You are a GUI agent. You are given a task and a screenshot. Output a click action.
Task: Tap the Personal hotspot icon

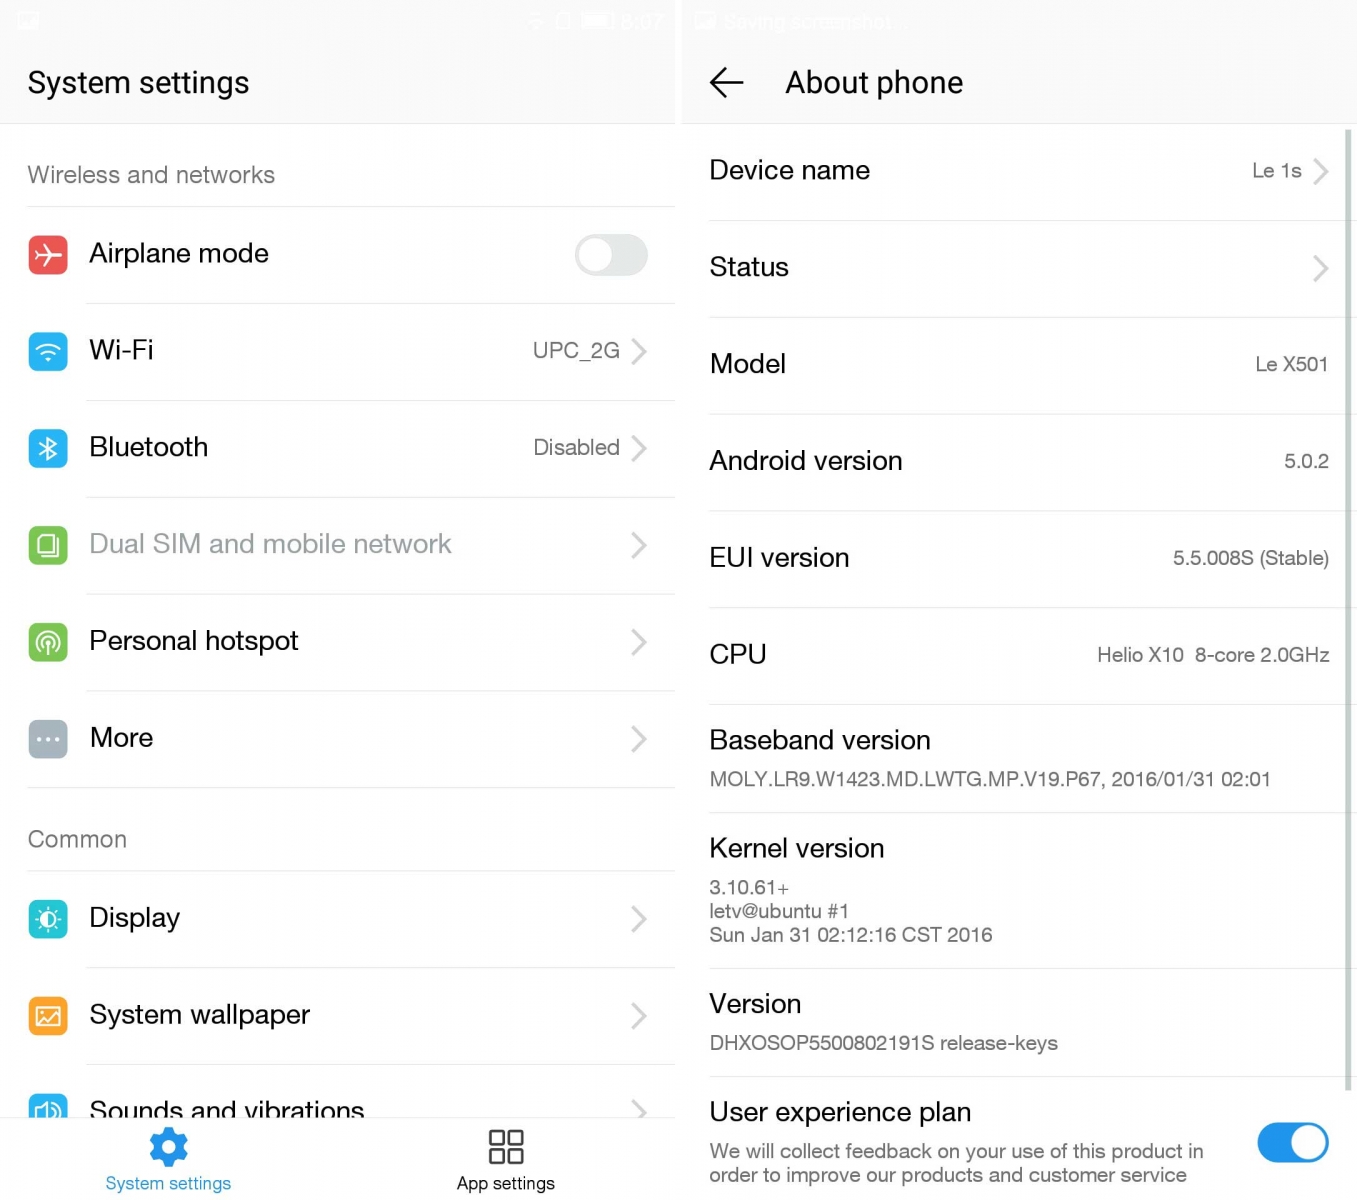point(48,642)
